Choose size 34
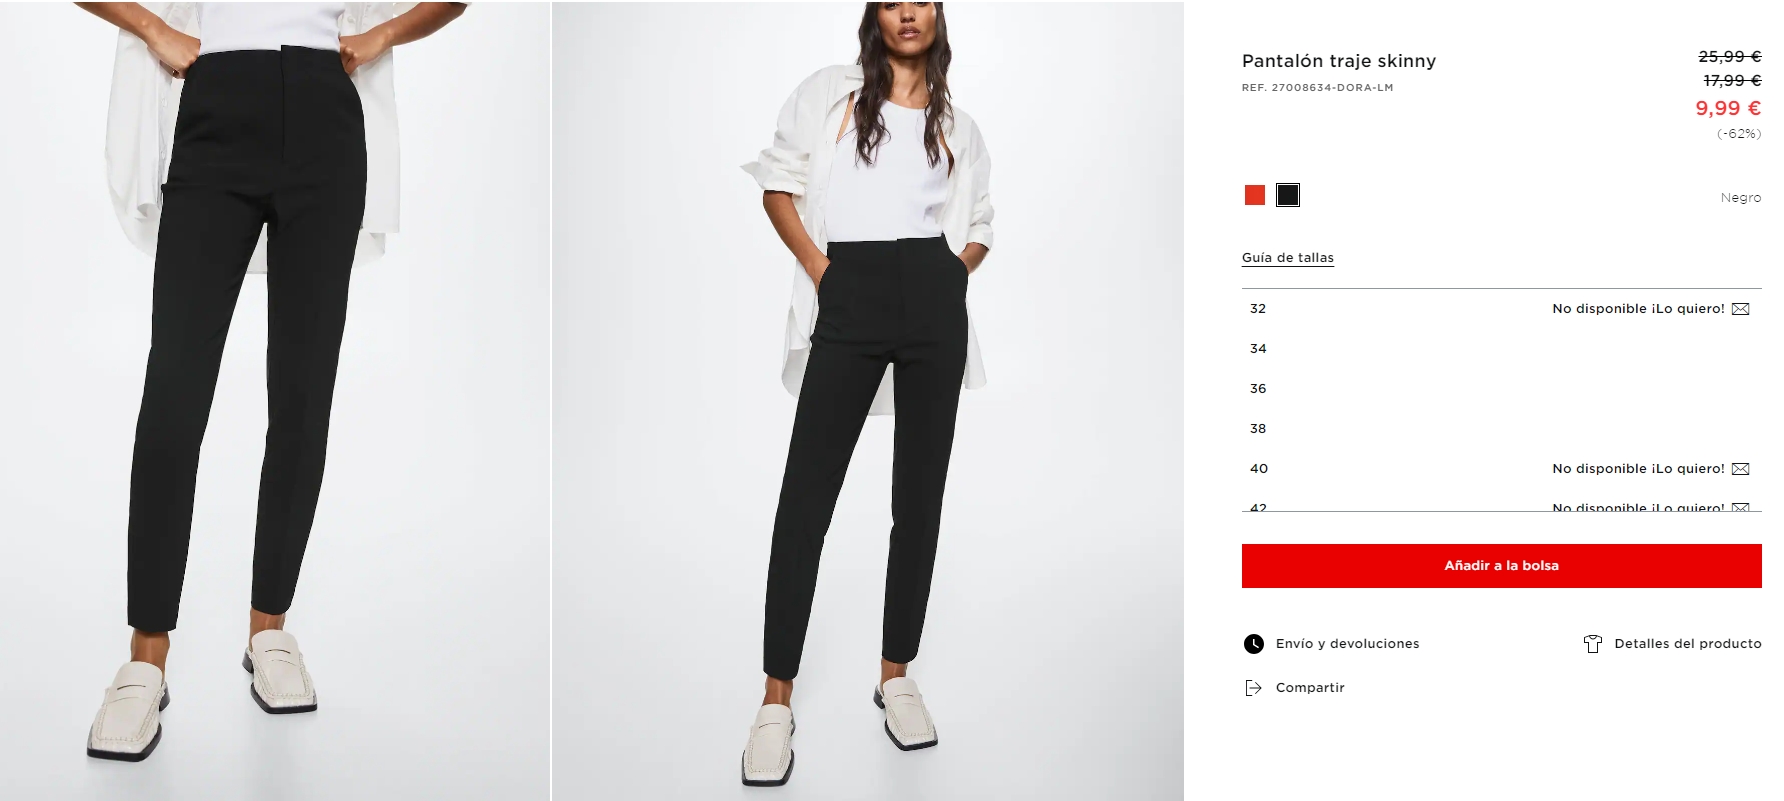This screenshot has width=1784, height=801. (1501, 349)
